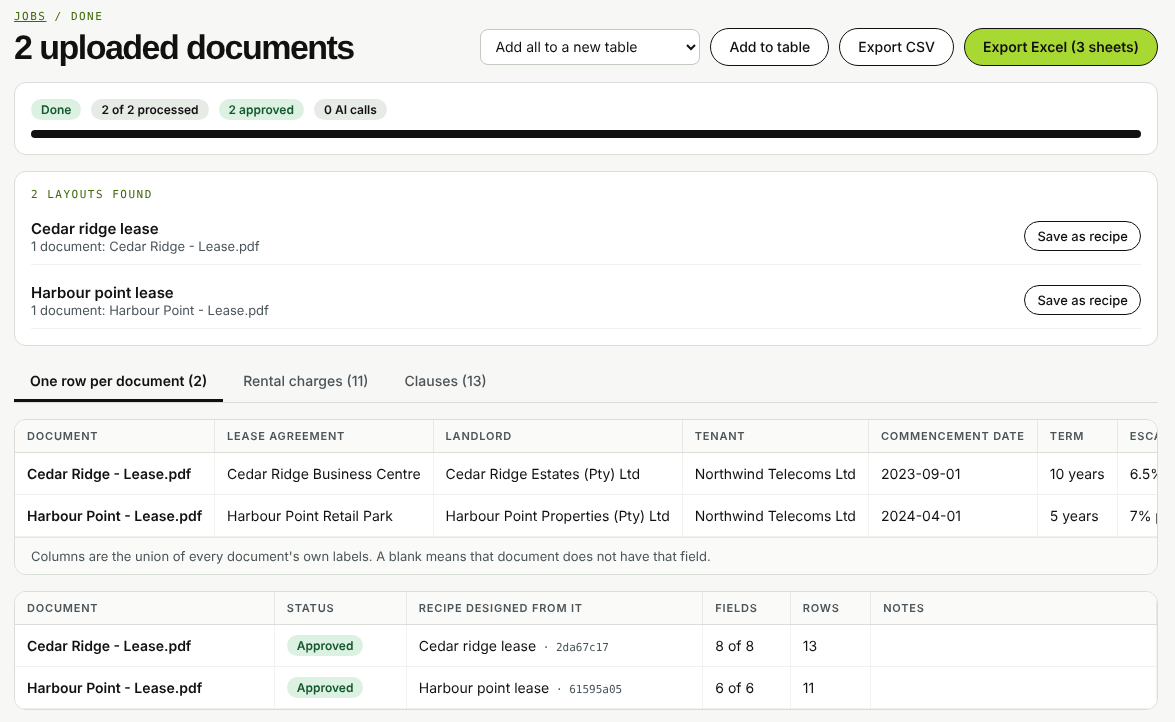
Task: Click the Harbour point lease layout title
Action: pyautogui.click(x=102, y=292)
